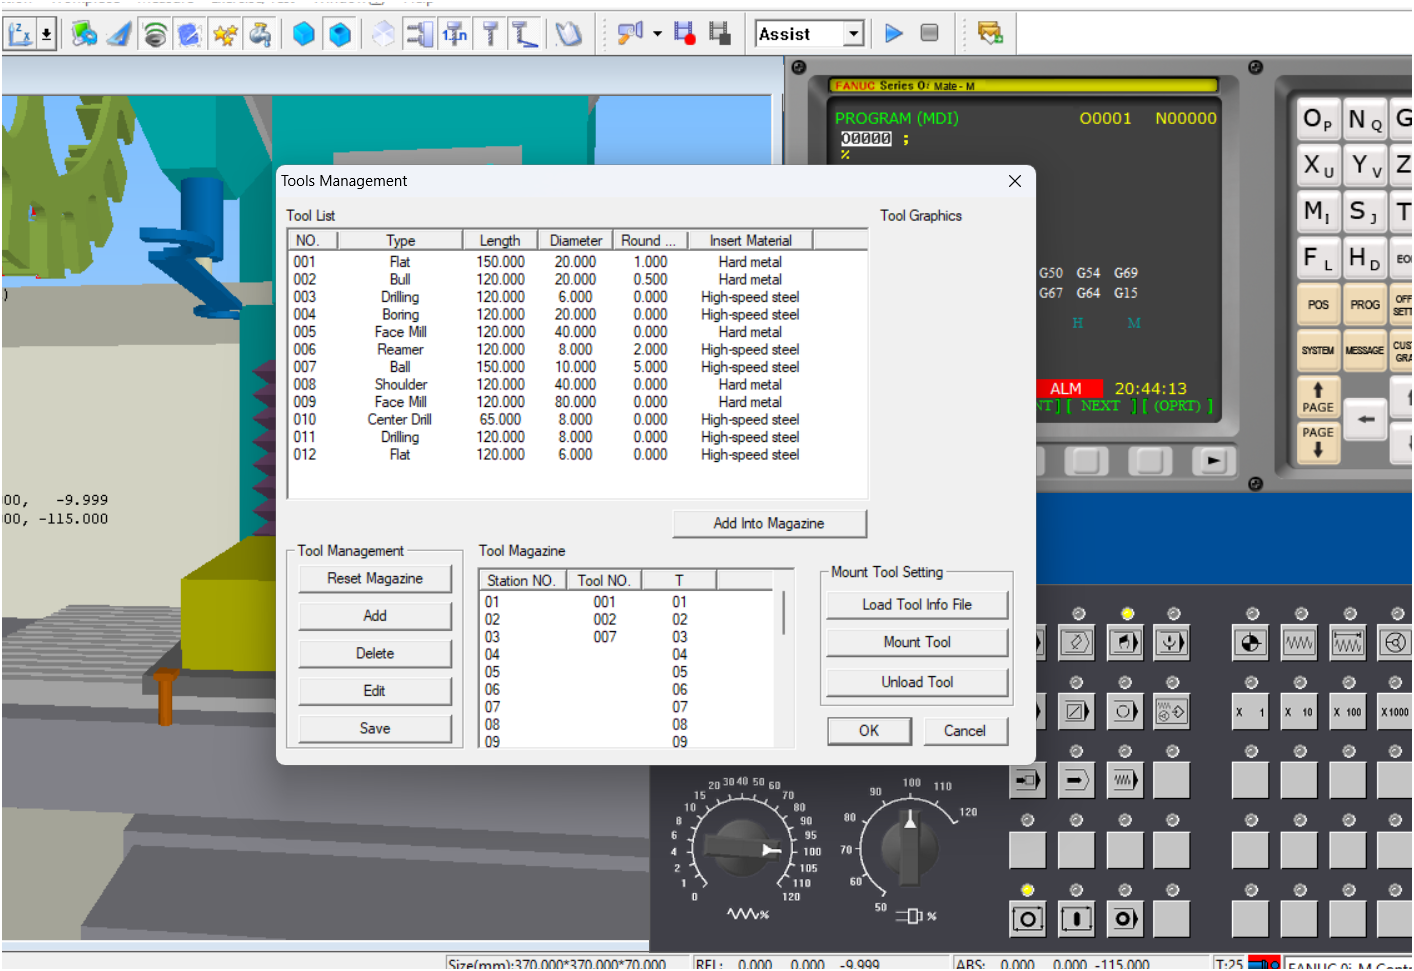Select the Drilling tool 003 row
This screenshot has height=971, width=1414.
click(x=400, y=297)
